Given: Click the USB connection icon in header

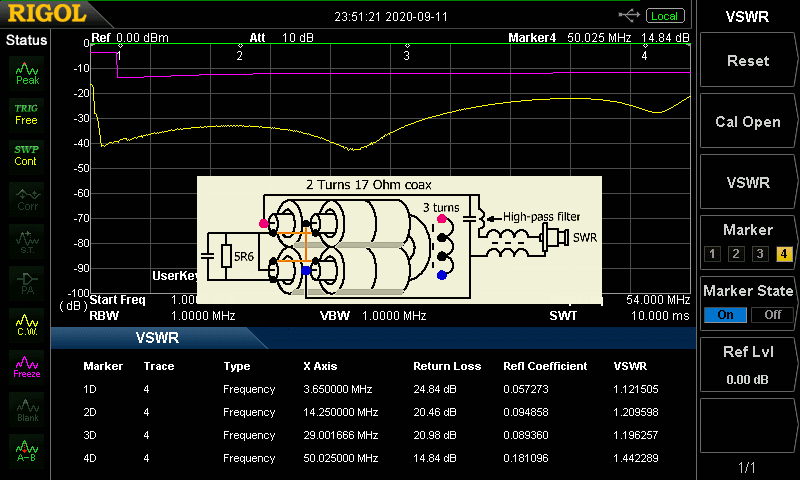Looking at the screenshot, I should (629, 15).
